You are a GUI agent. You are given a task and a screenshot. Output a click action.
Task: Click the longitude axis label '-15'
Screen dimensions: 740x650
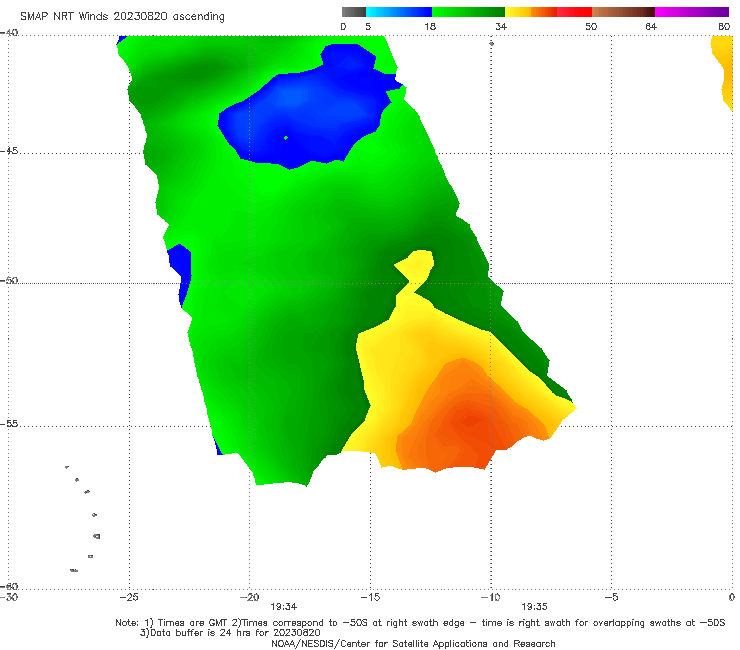click(x=370, y=597)
